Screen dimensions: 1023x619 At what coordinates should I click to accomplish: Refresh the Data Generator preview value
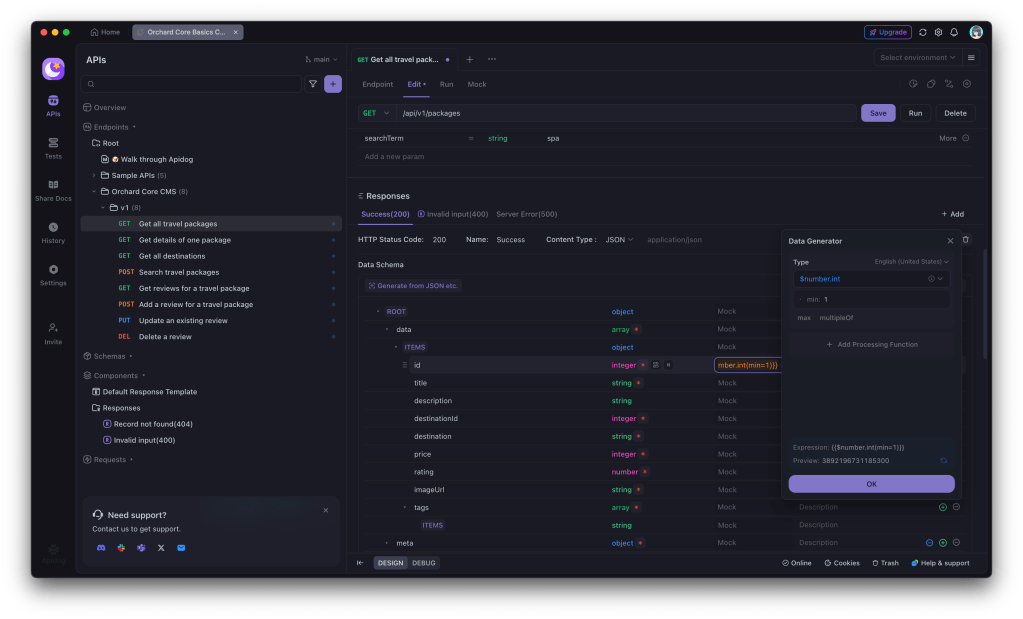943,461
